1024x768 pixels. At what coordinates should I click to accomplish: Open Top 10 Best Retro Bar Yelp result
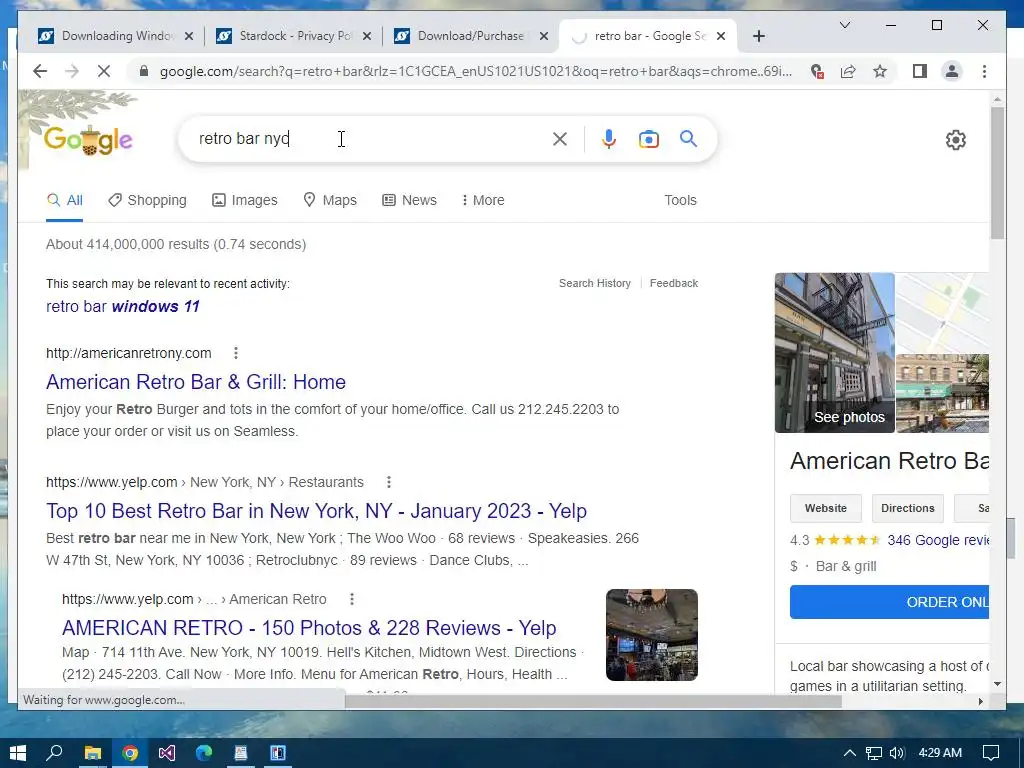[x=316, y=511]
